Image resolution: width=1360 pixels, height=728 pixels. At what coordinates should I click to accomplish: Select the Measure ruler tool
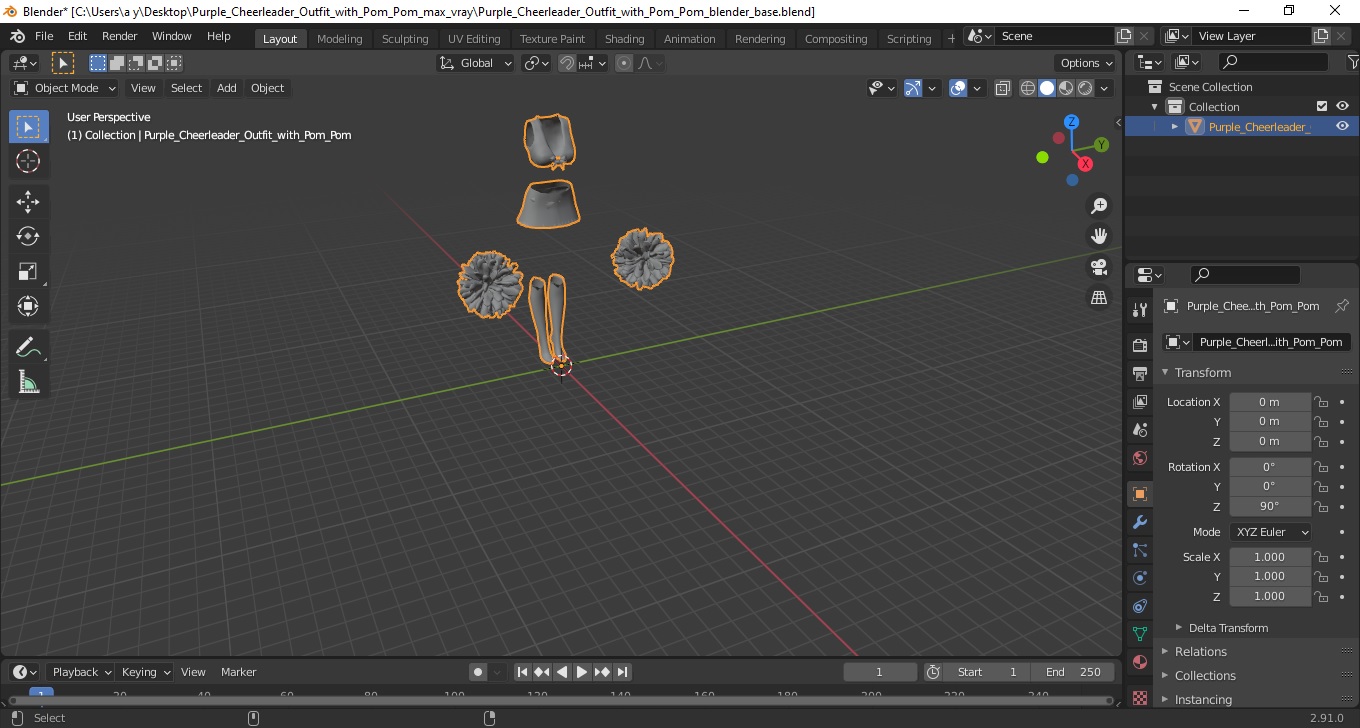pos(28,382)
